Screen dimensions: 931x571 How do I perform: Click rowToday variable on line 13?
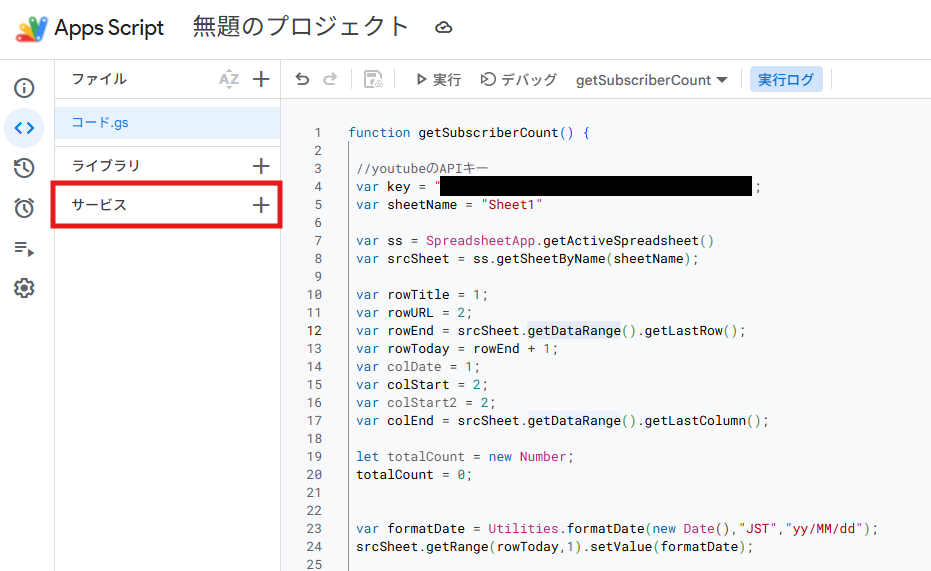419,348
